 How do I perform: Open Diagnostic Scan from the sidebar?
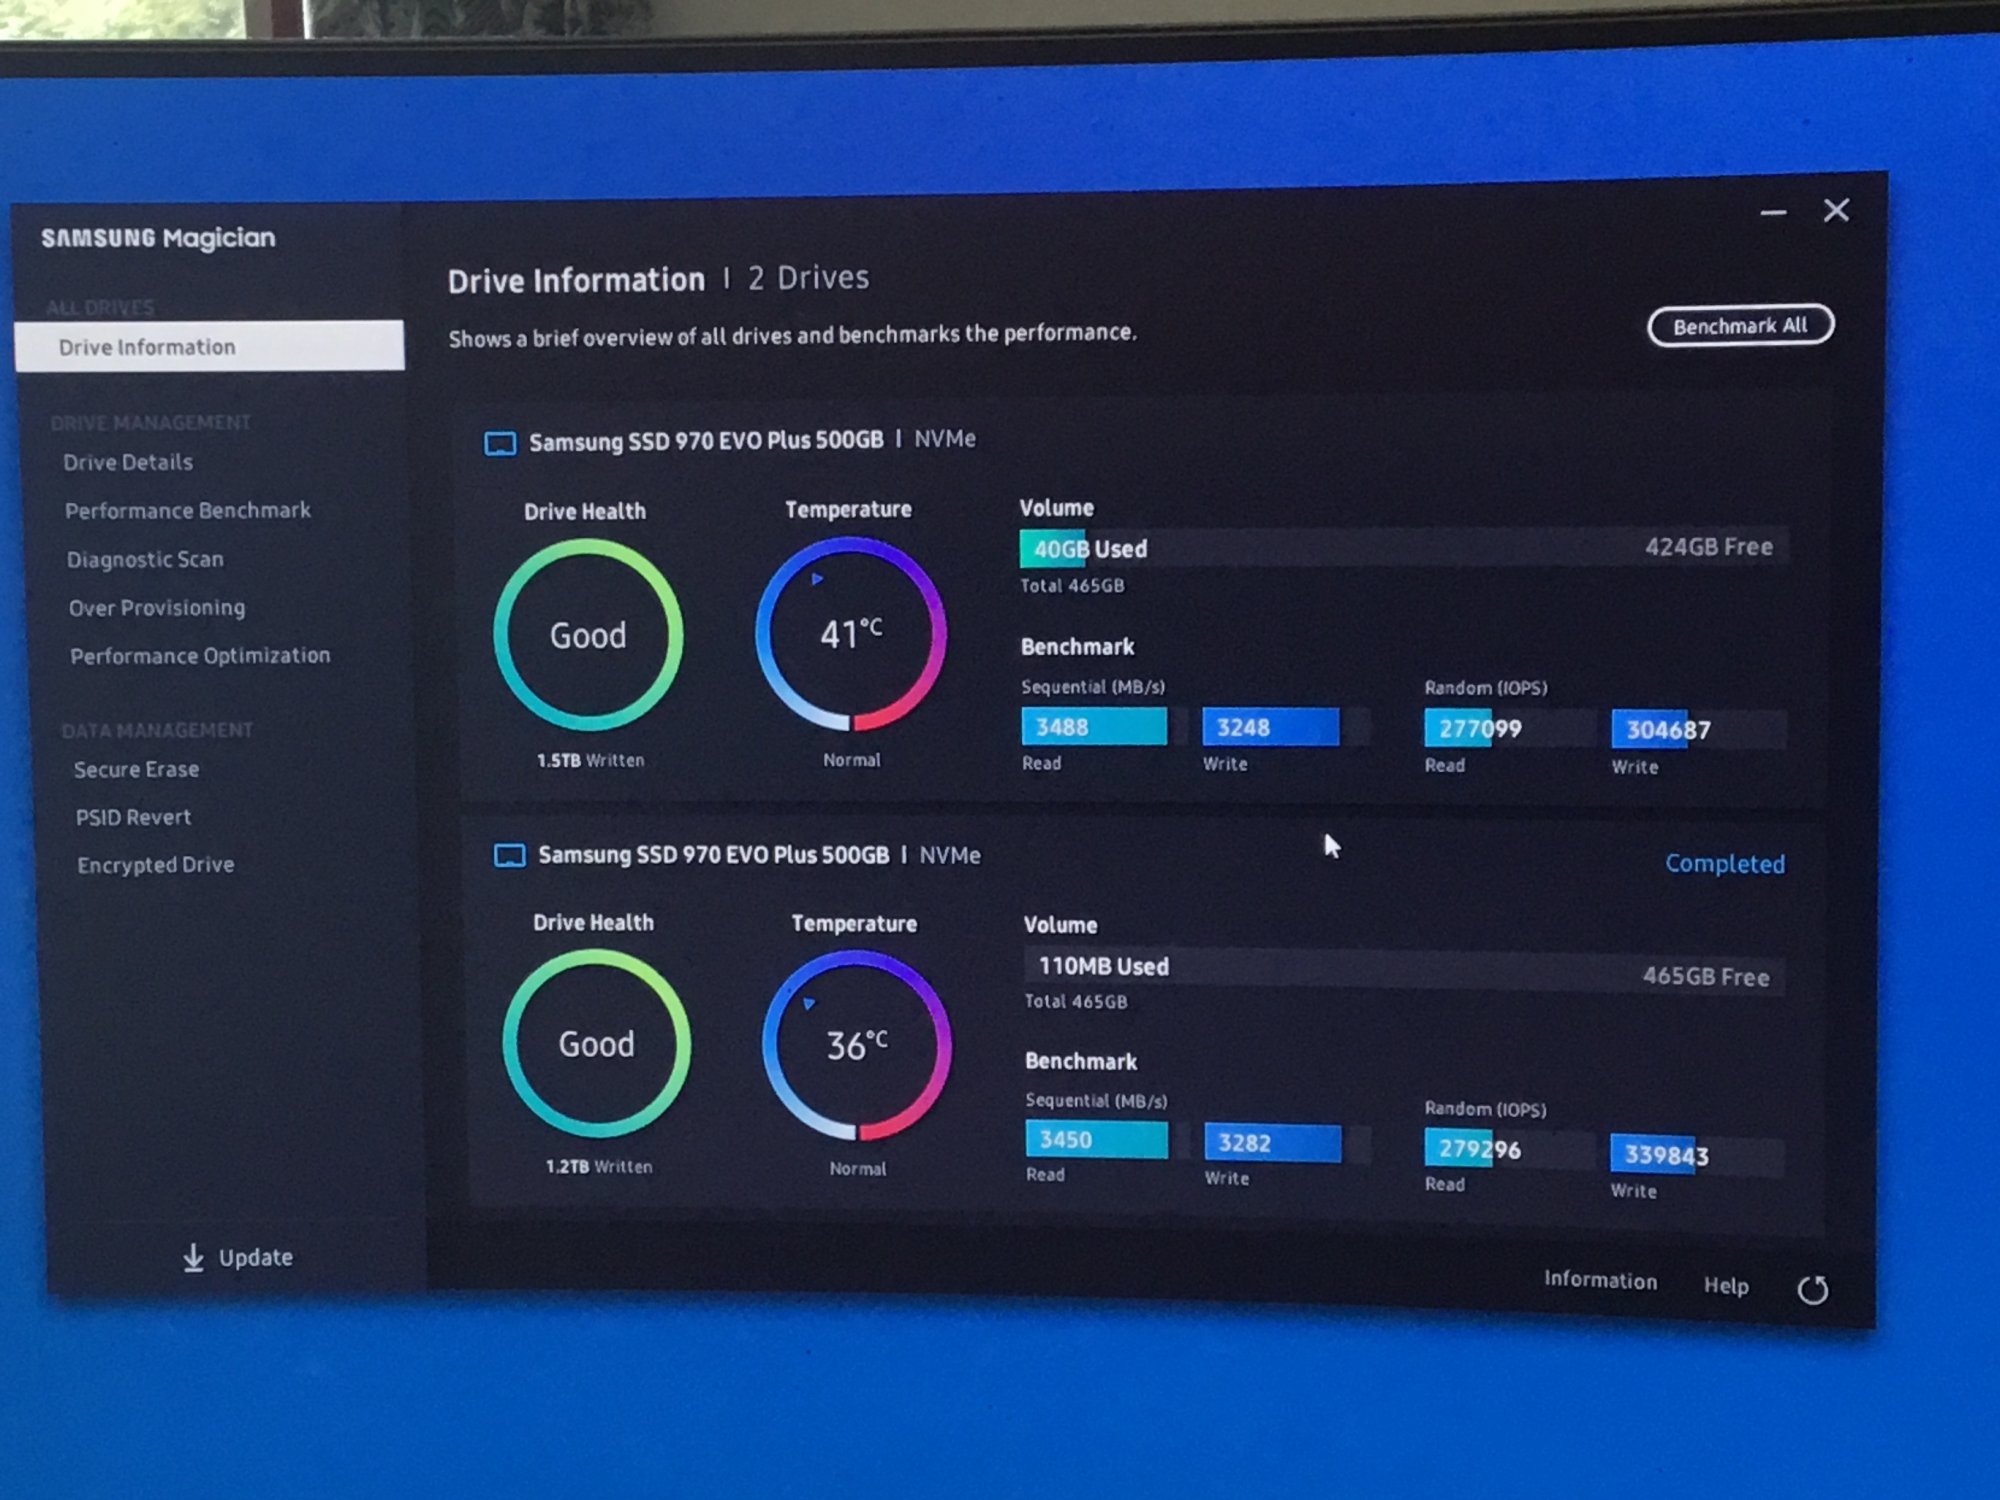[145, 559]
